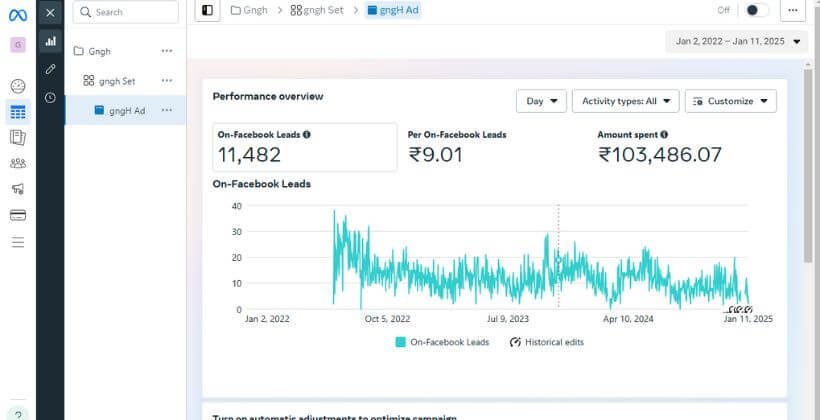This screenshot has height=420, width=820.
Task: Toggle the gngH Ad on/off switch
Action: pyautogui.click(x=756, y=10)
